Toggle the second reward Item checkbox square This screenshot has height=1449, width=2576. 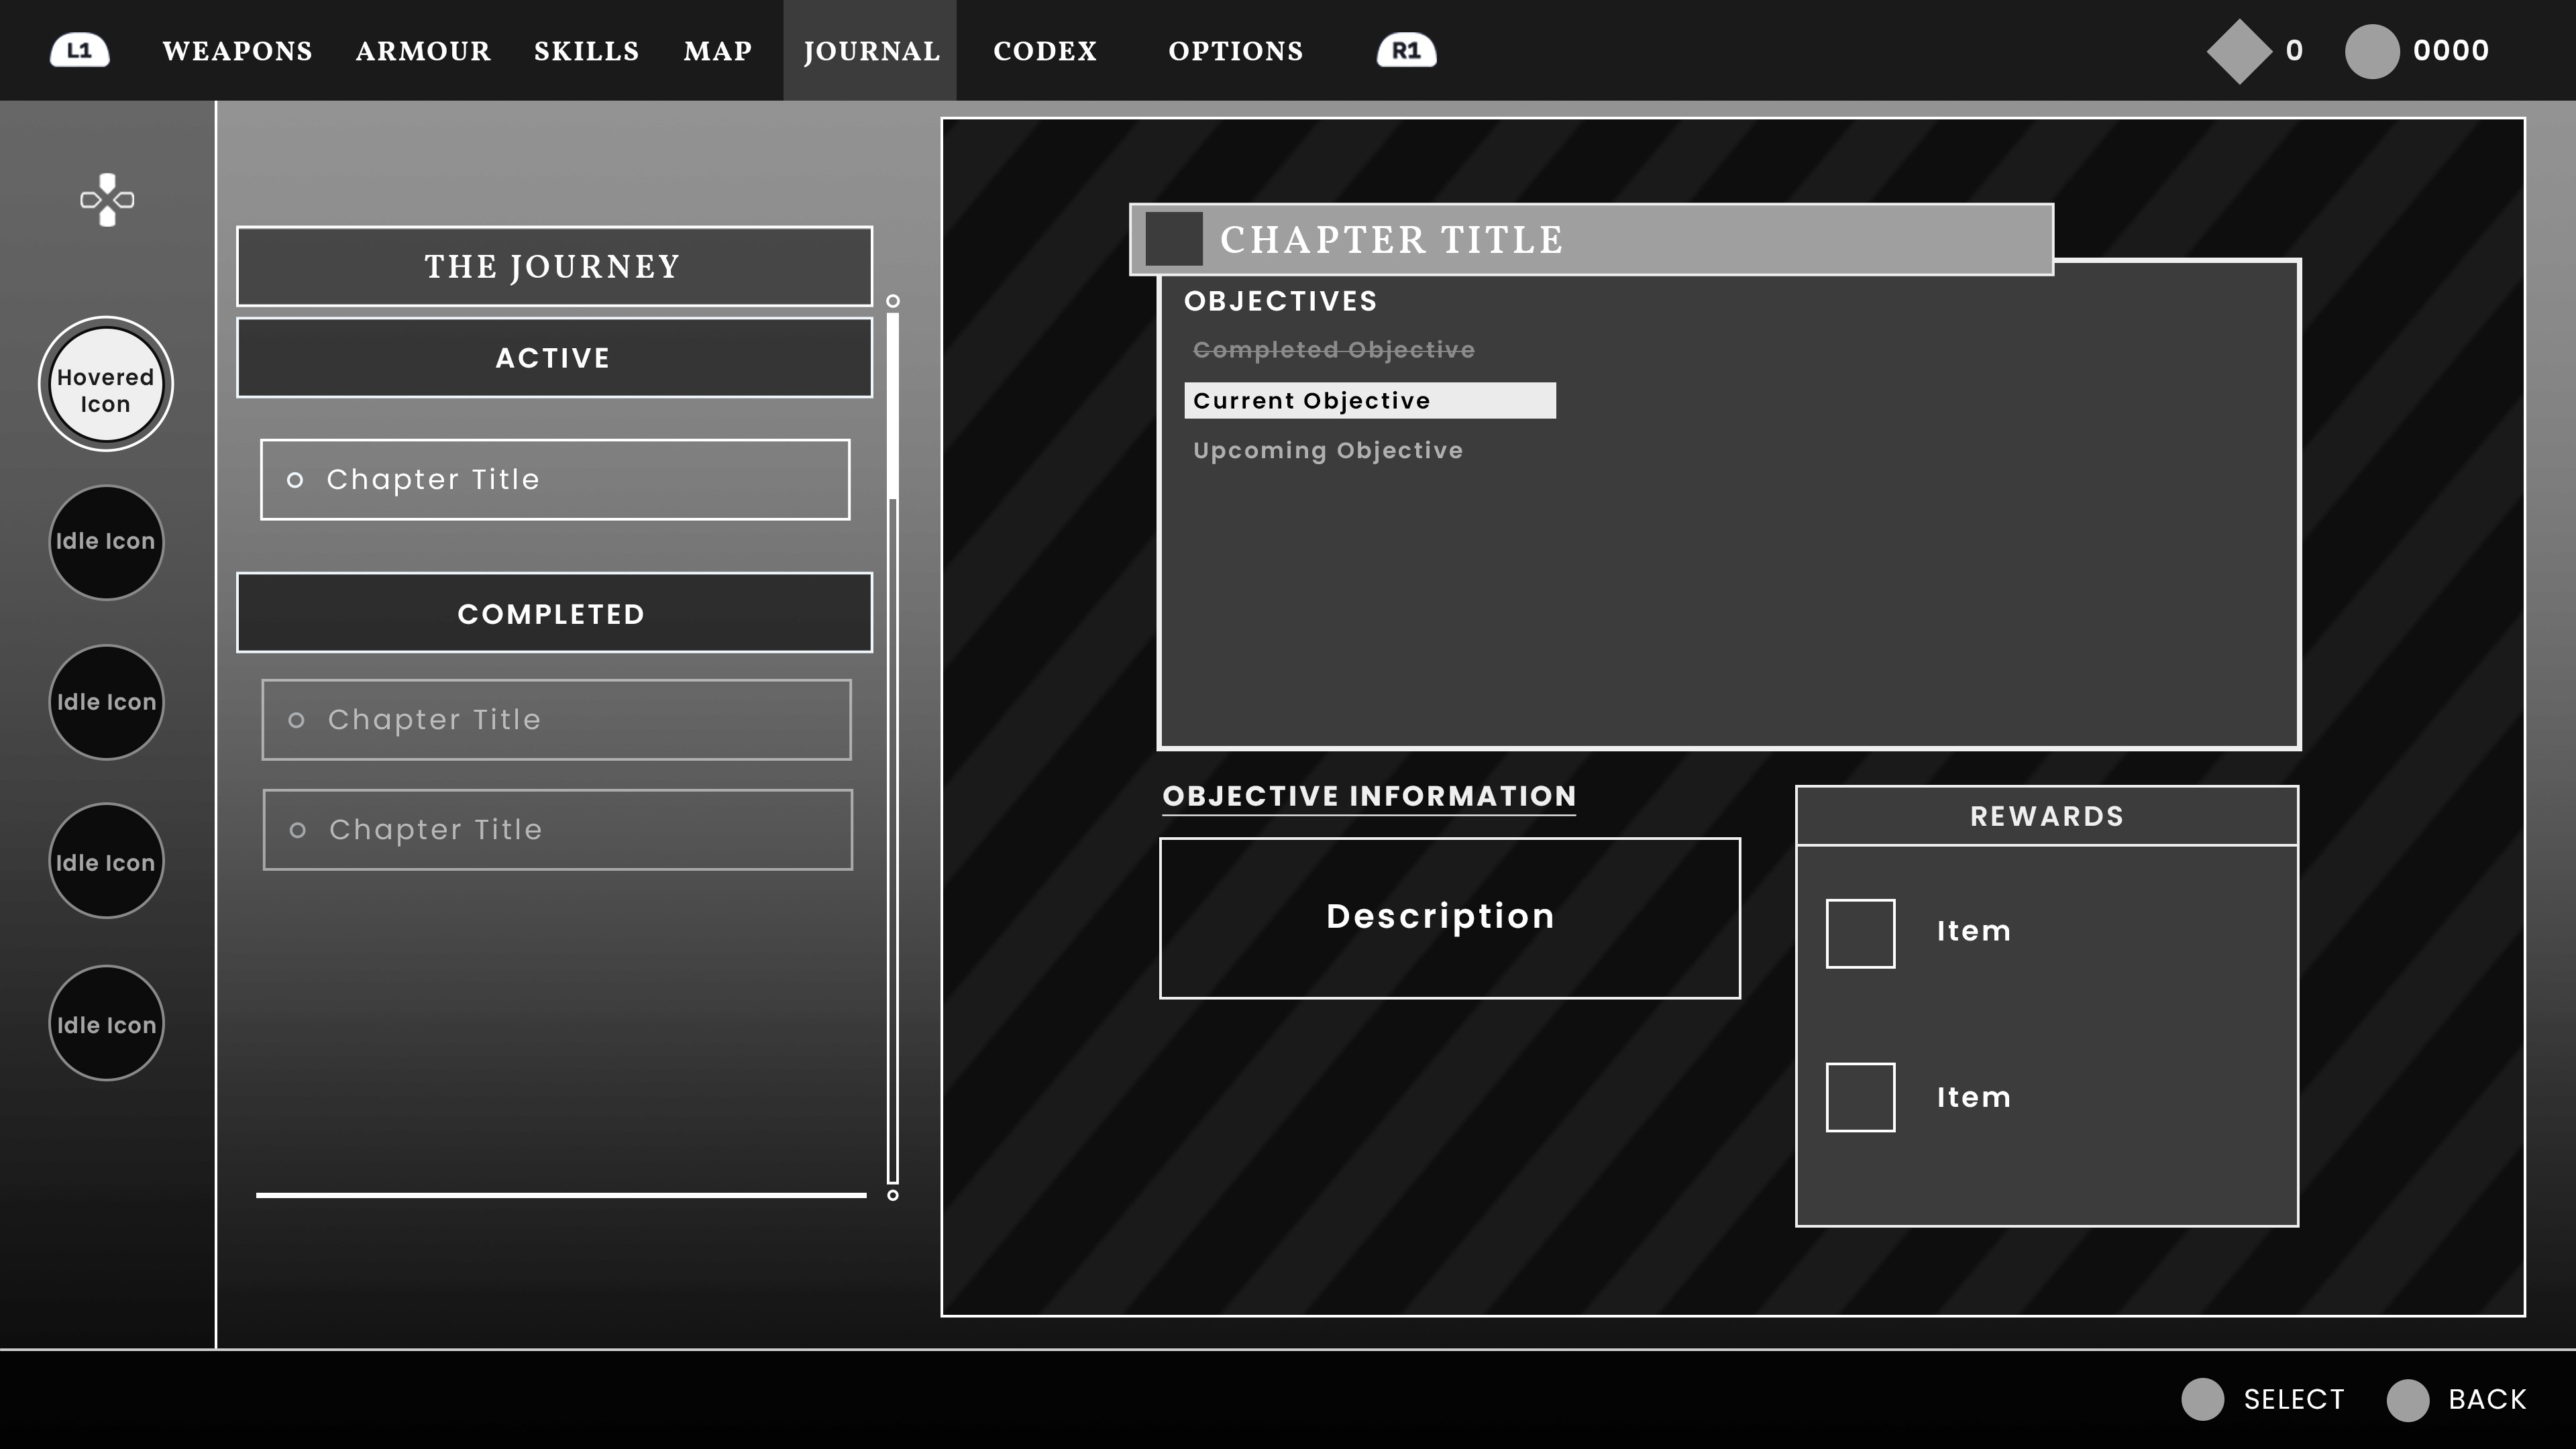1860,1097
